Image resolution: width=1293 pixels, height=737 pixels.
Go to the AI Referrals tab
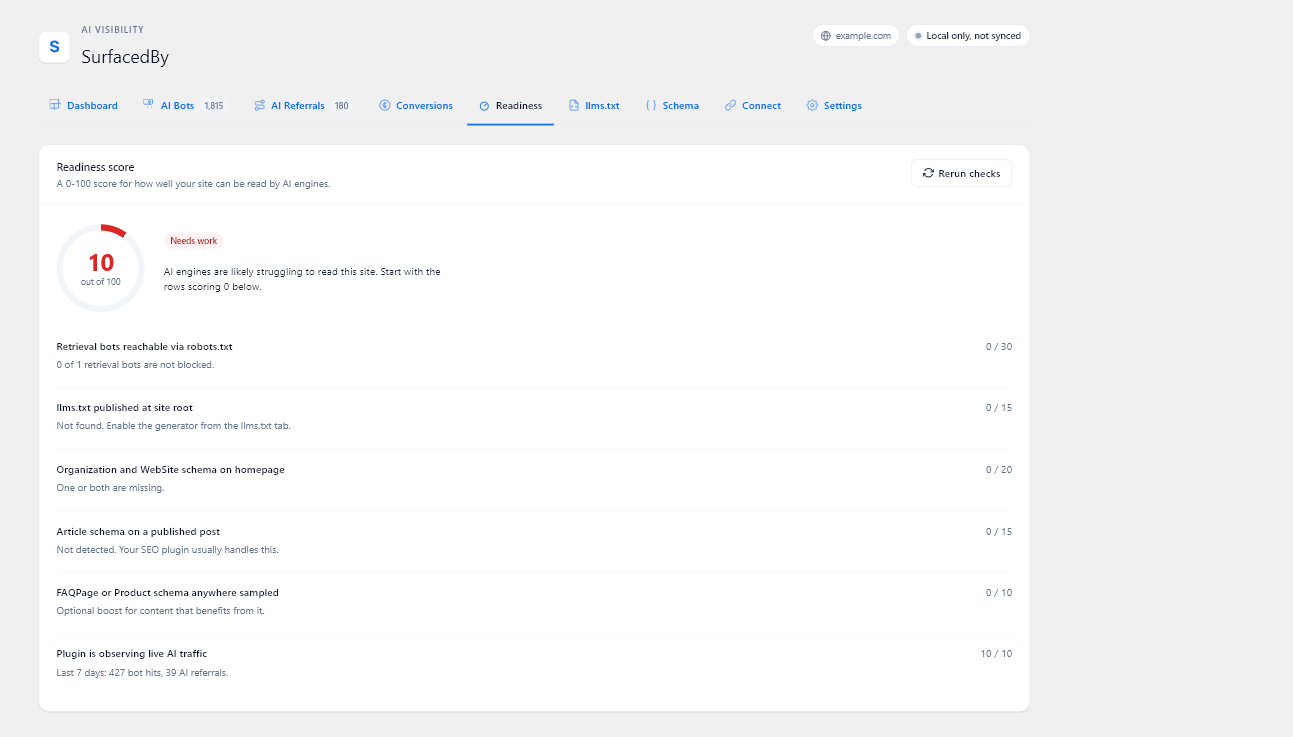coord(302,105)
